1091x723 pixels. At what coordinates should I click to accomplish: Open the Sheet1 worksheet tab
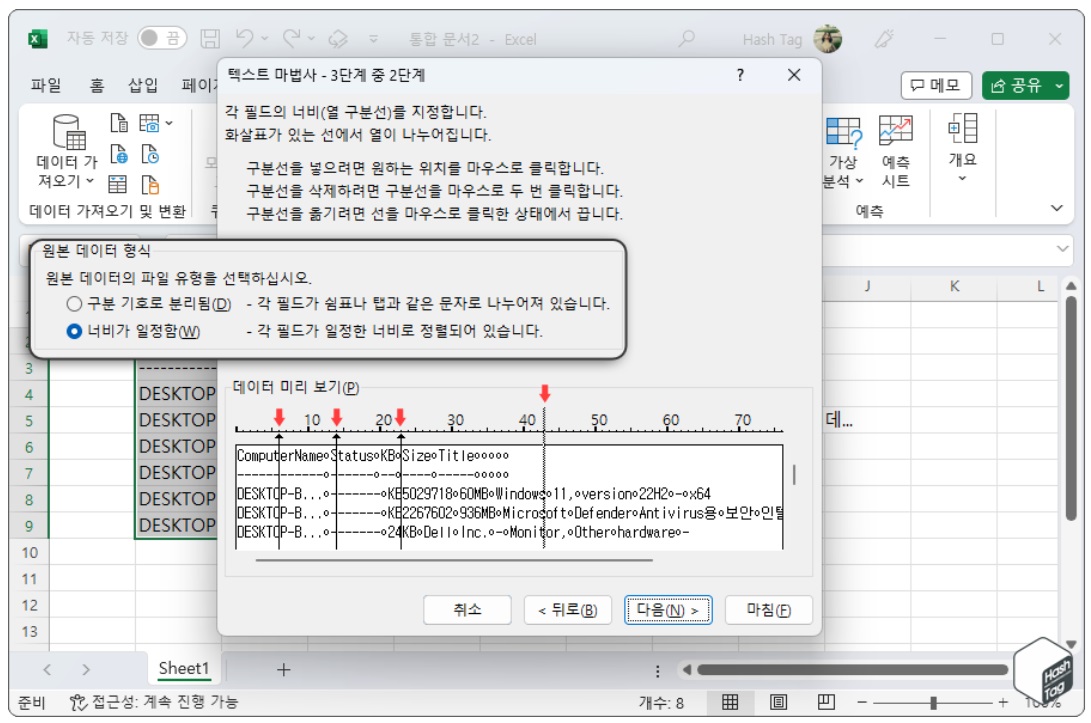184,669
